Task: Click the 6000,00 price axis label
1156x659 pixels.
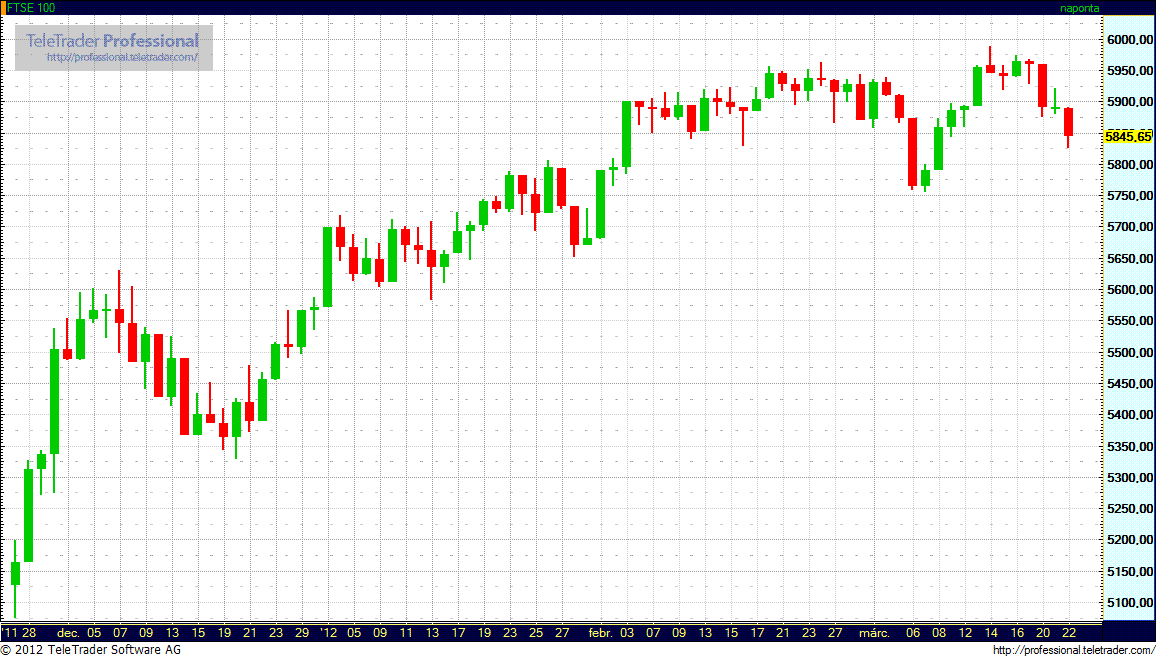Action: [x=1128, y=39]
